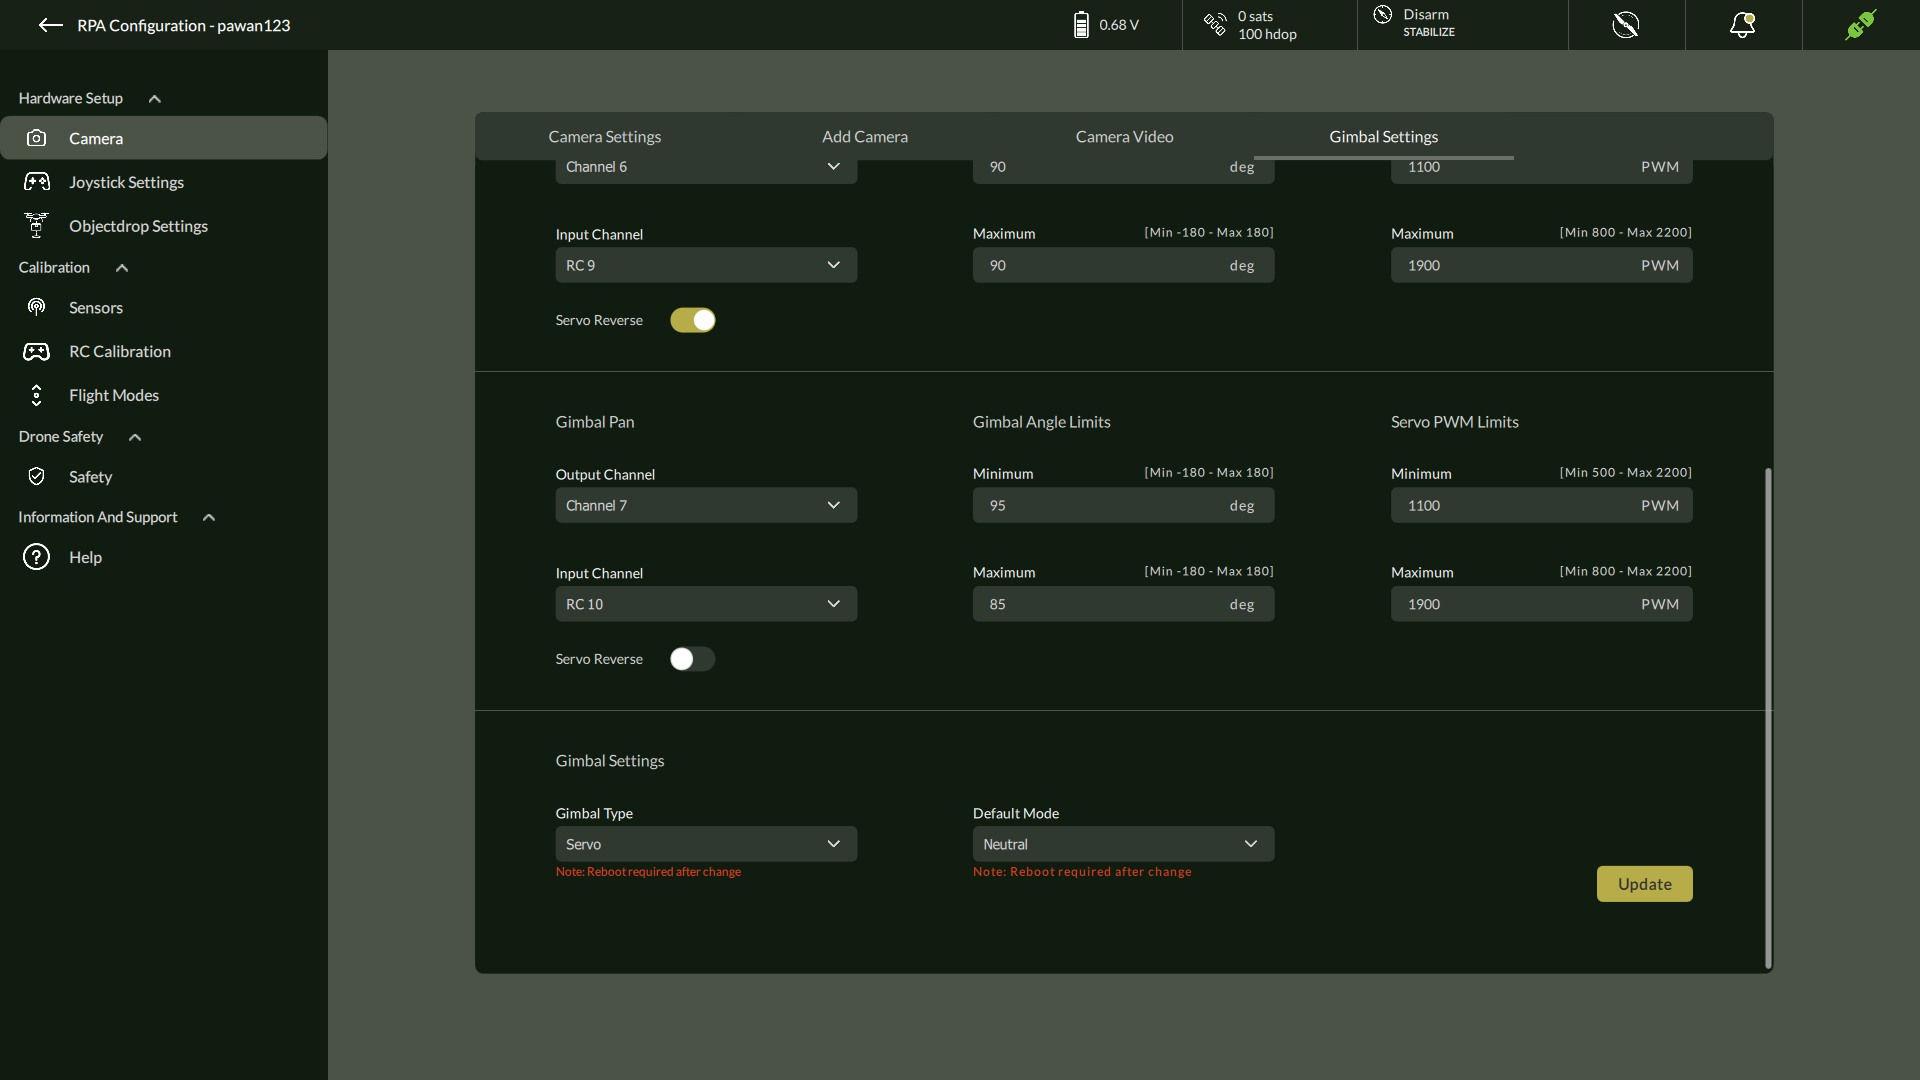Switch to the Camera Settings tab
This screenshot has height=1080, width=1920.
604,136
